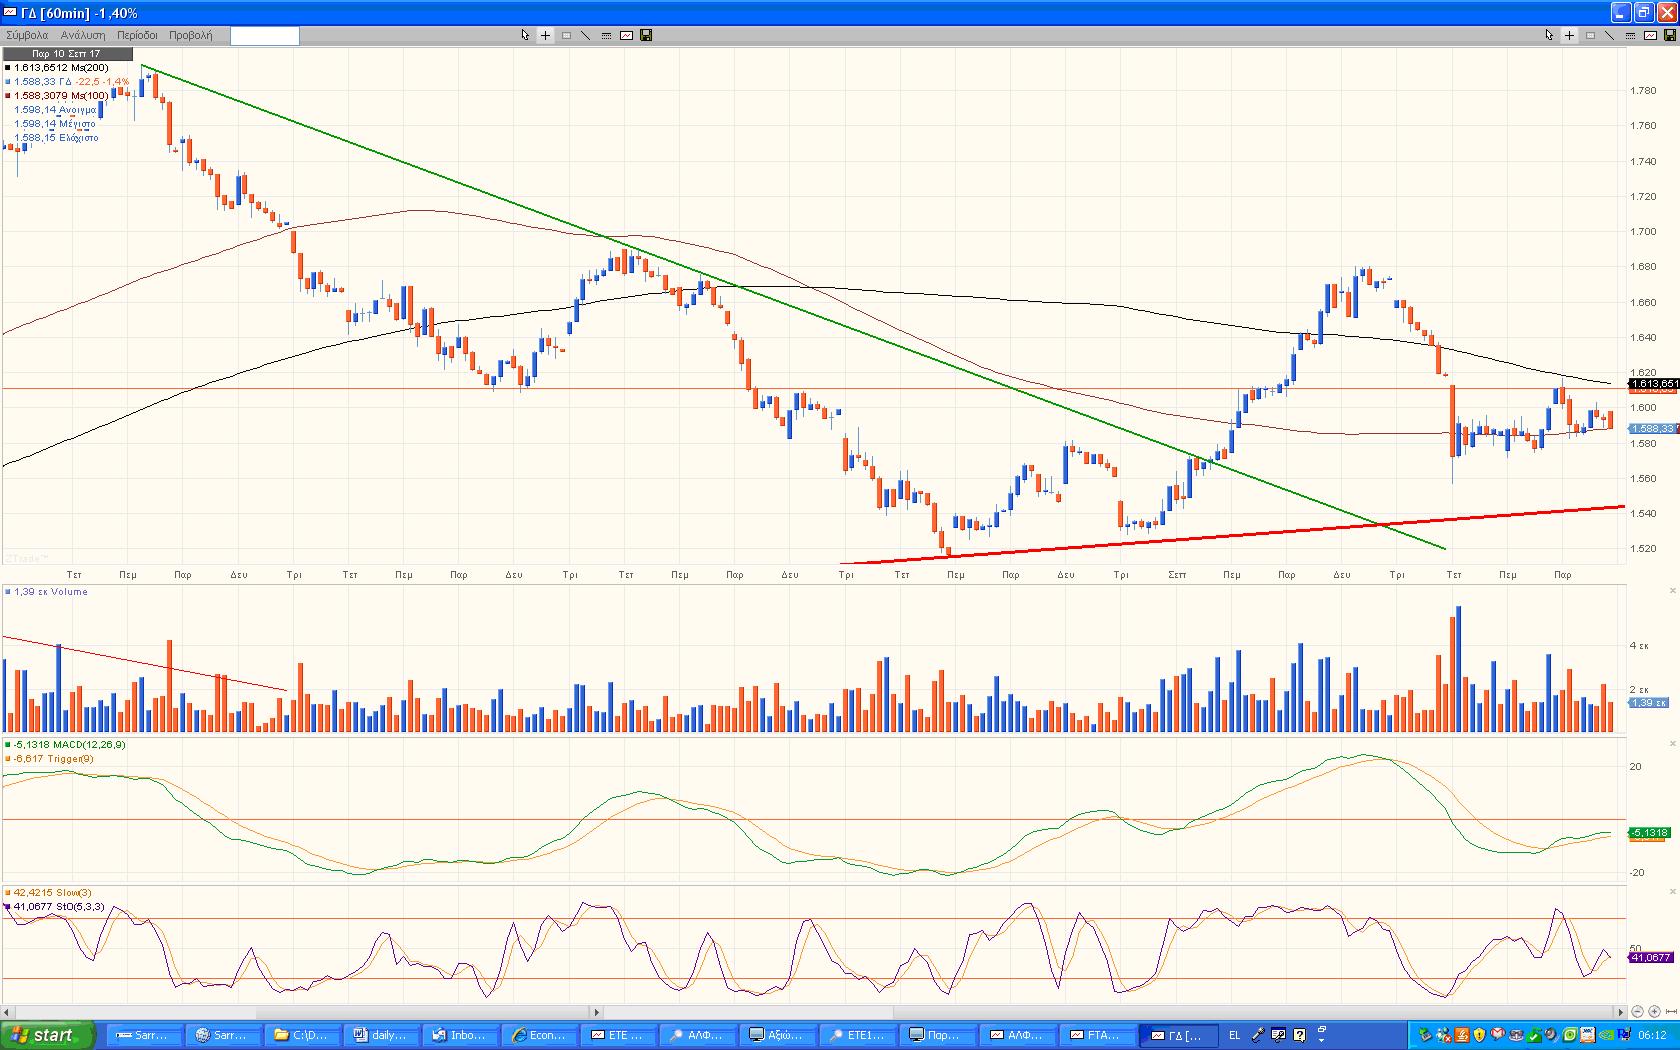Pick the trendline drawing tool in left toolbar
The width and height of the screenshot is (1680, 1050).
pyautogui.click(x=586, y=35)
